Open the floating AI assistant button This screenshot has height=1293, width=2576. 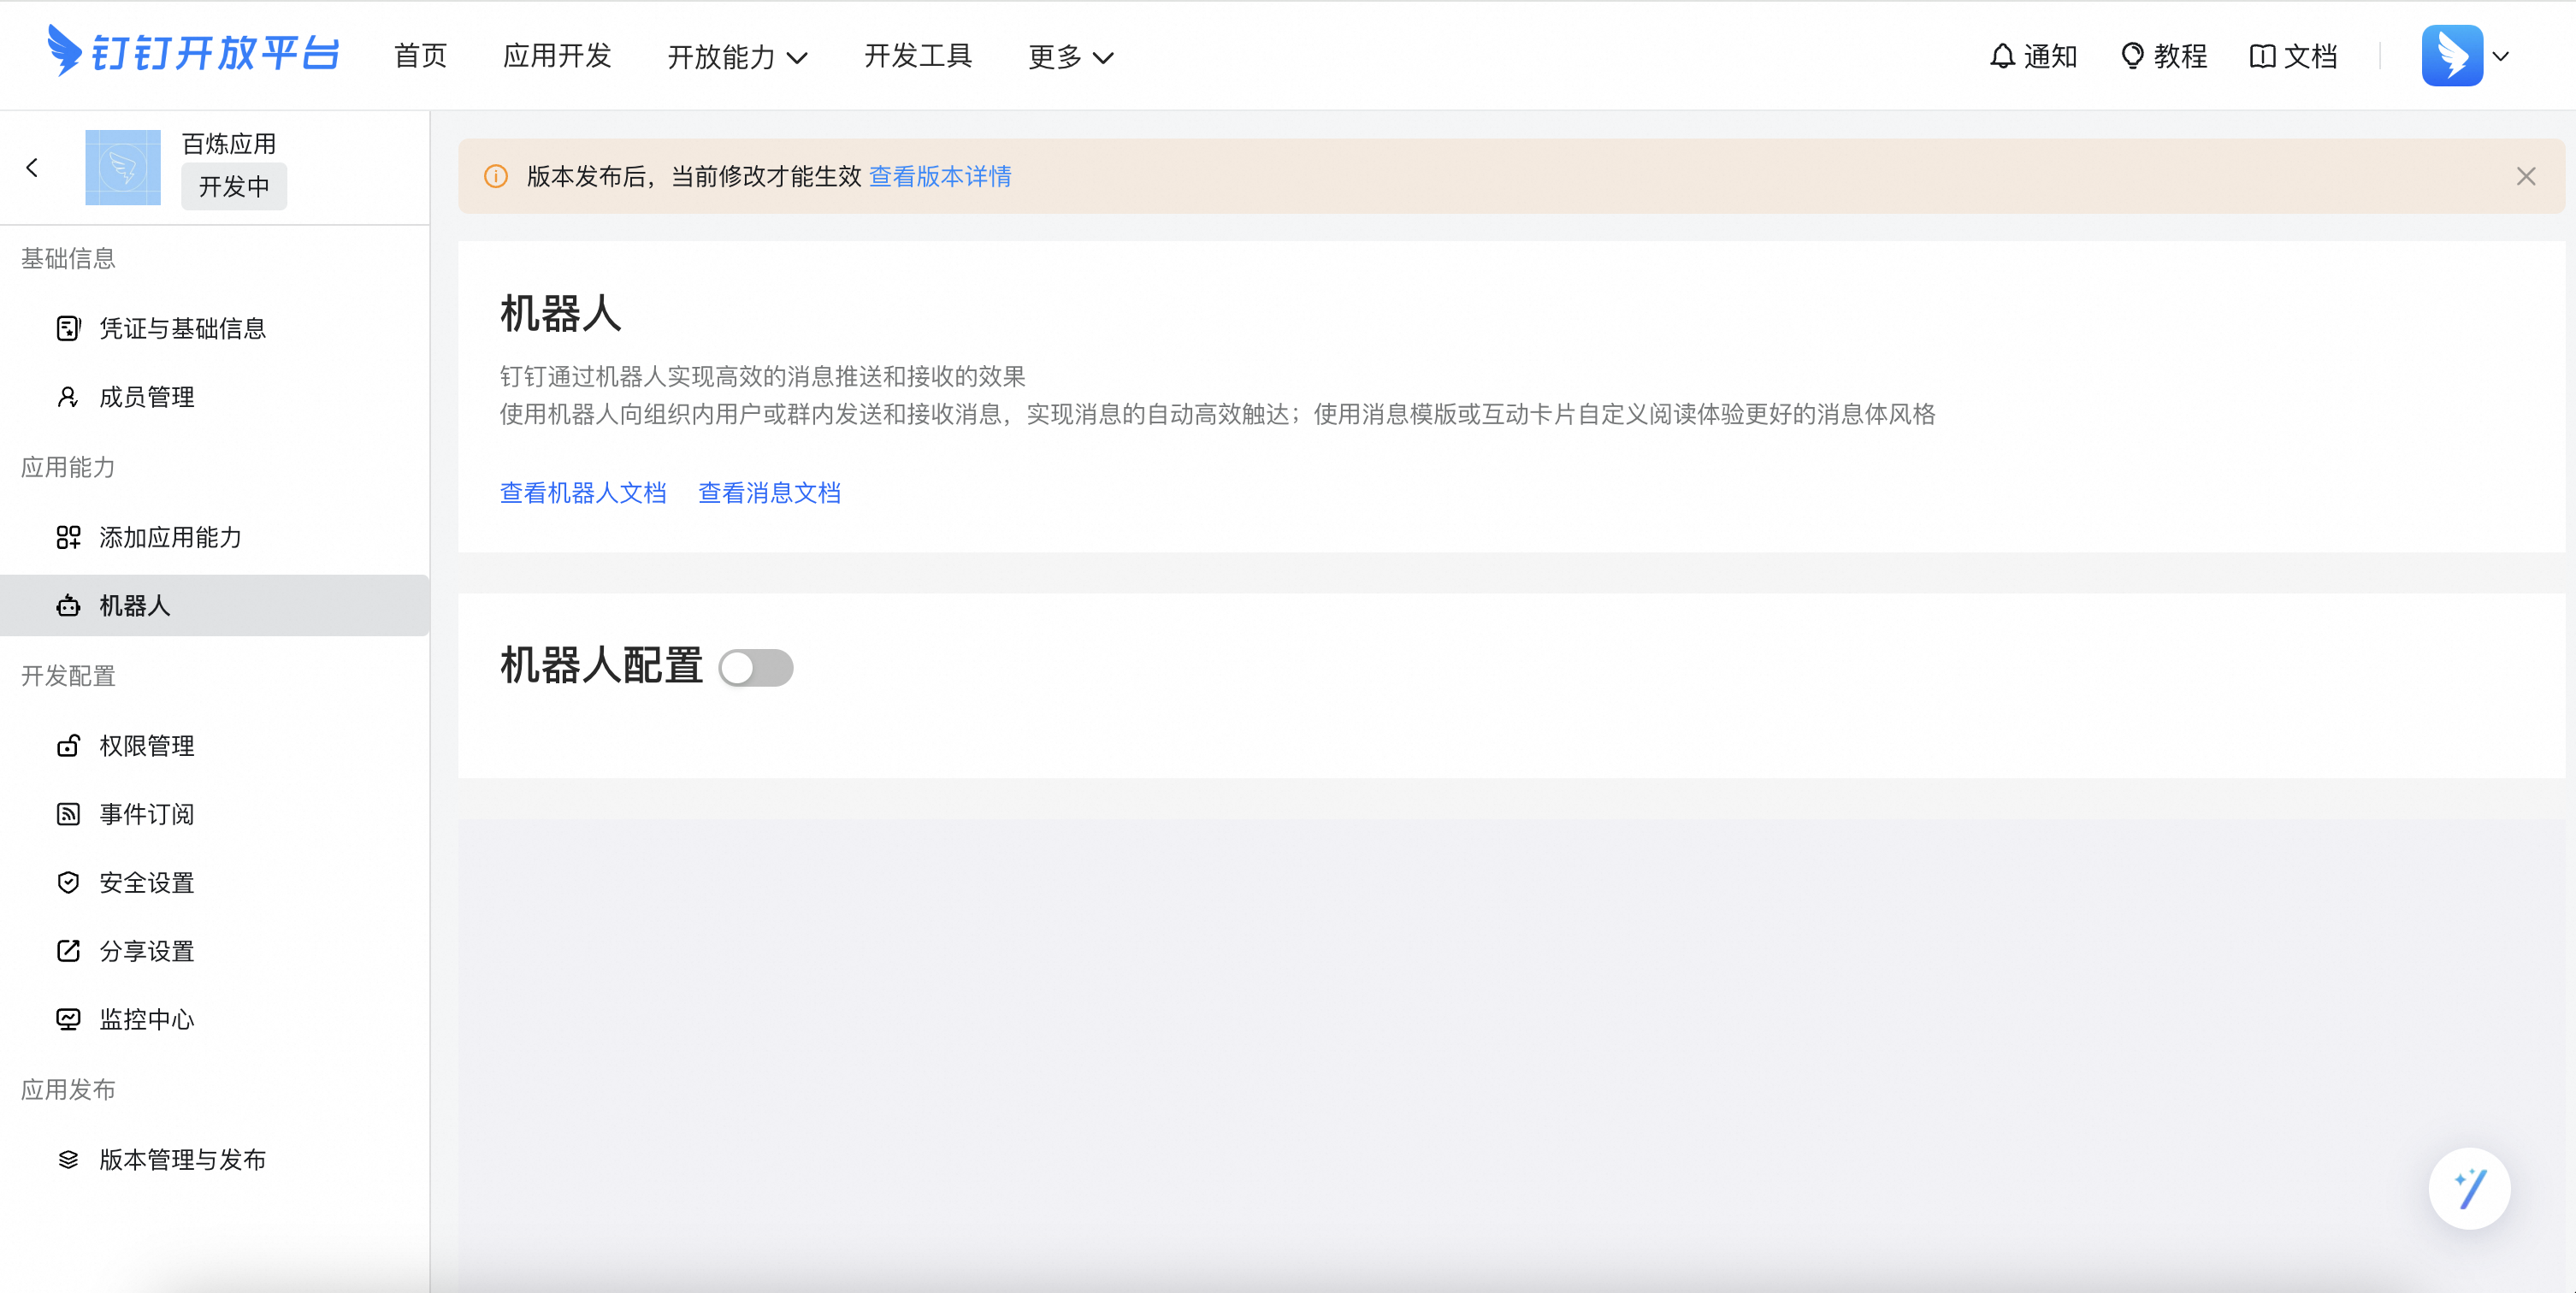click(x=2468, y=1188)
